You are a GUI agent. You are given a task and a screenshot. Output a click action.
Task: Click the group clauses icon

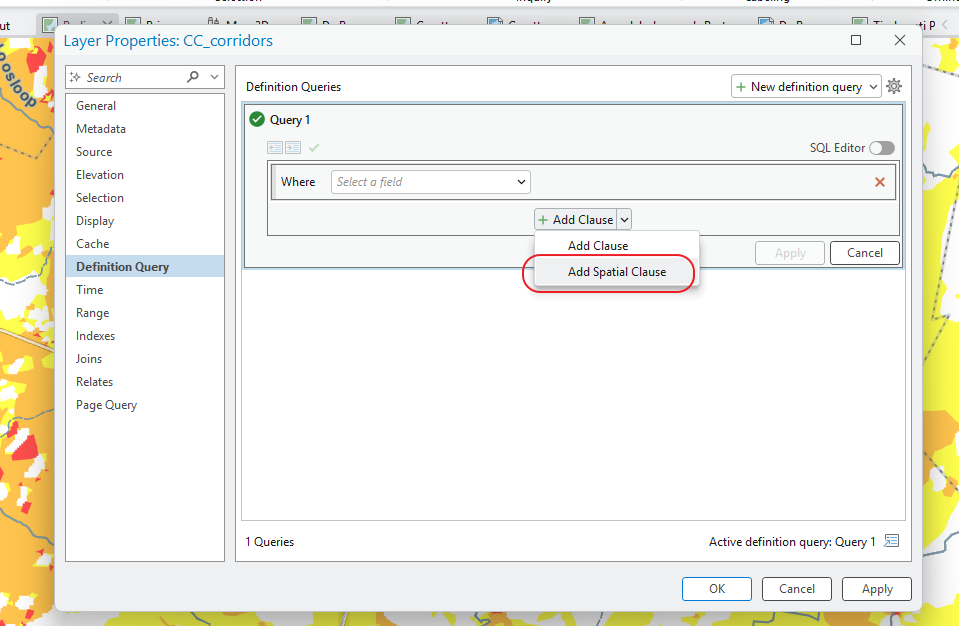(293, 147)
